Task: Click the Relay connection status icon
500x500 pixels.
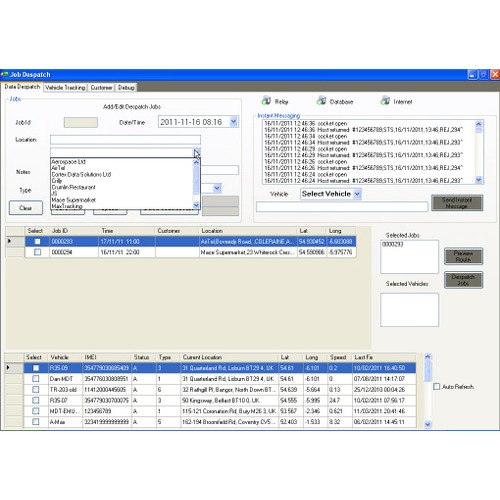Action: click(x=266, y=100)
